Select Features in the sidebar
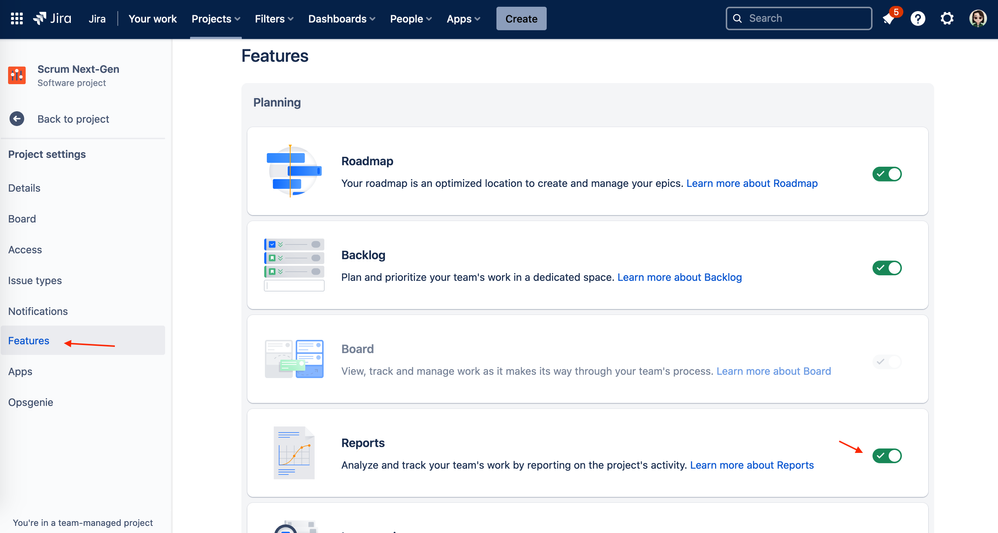998x533 pixels. (83, 341)
